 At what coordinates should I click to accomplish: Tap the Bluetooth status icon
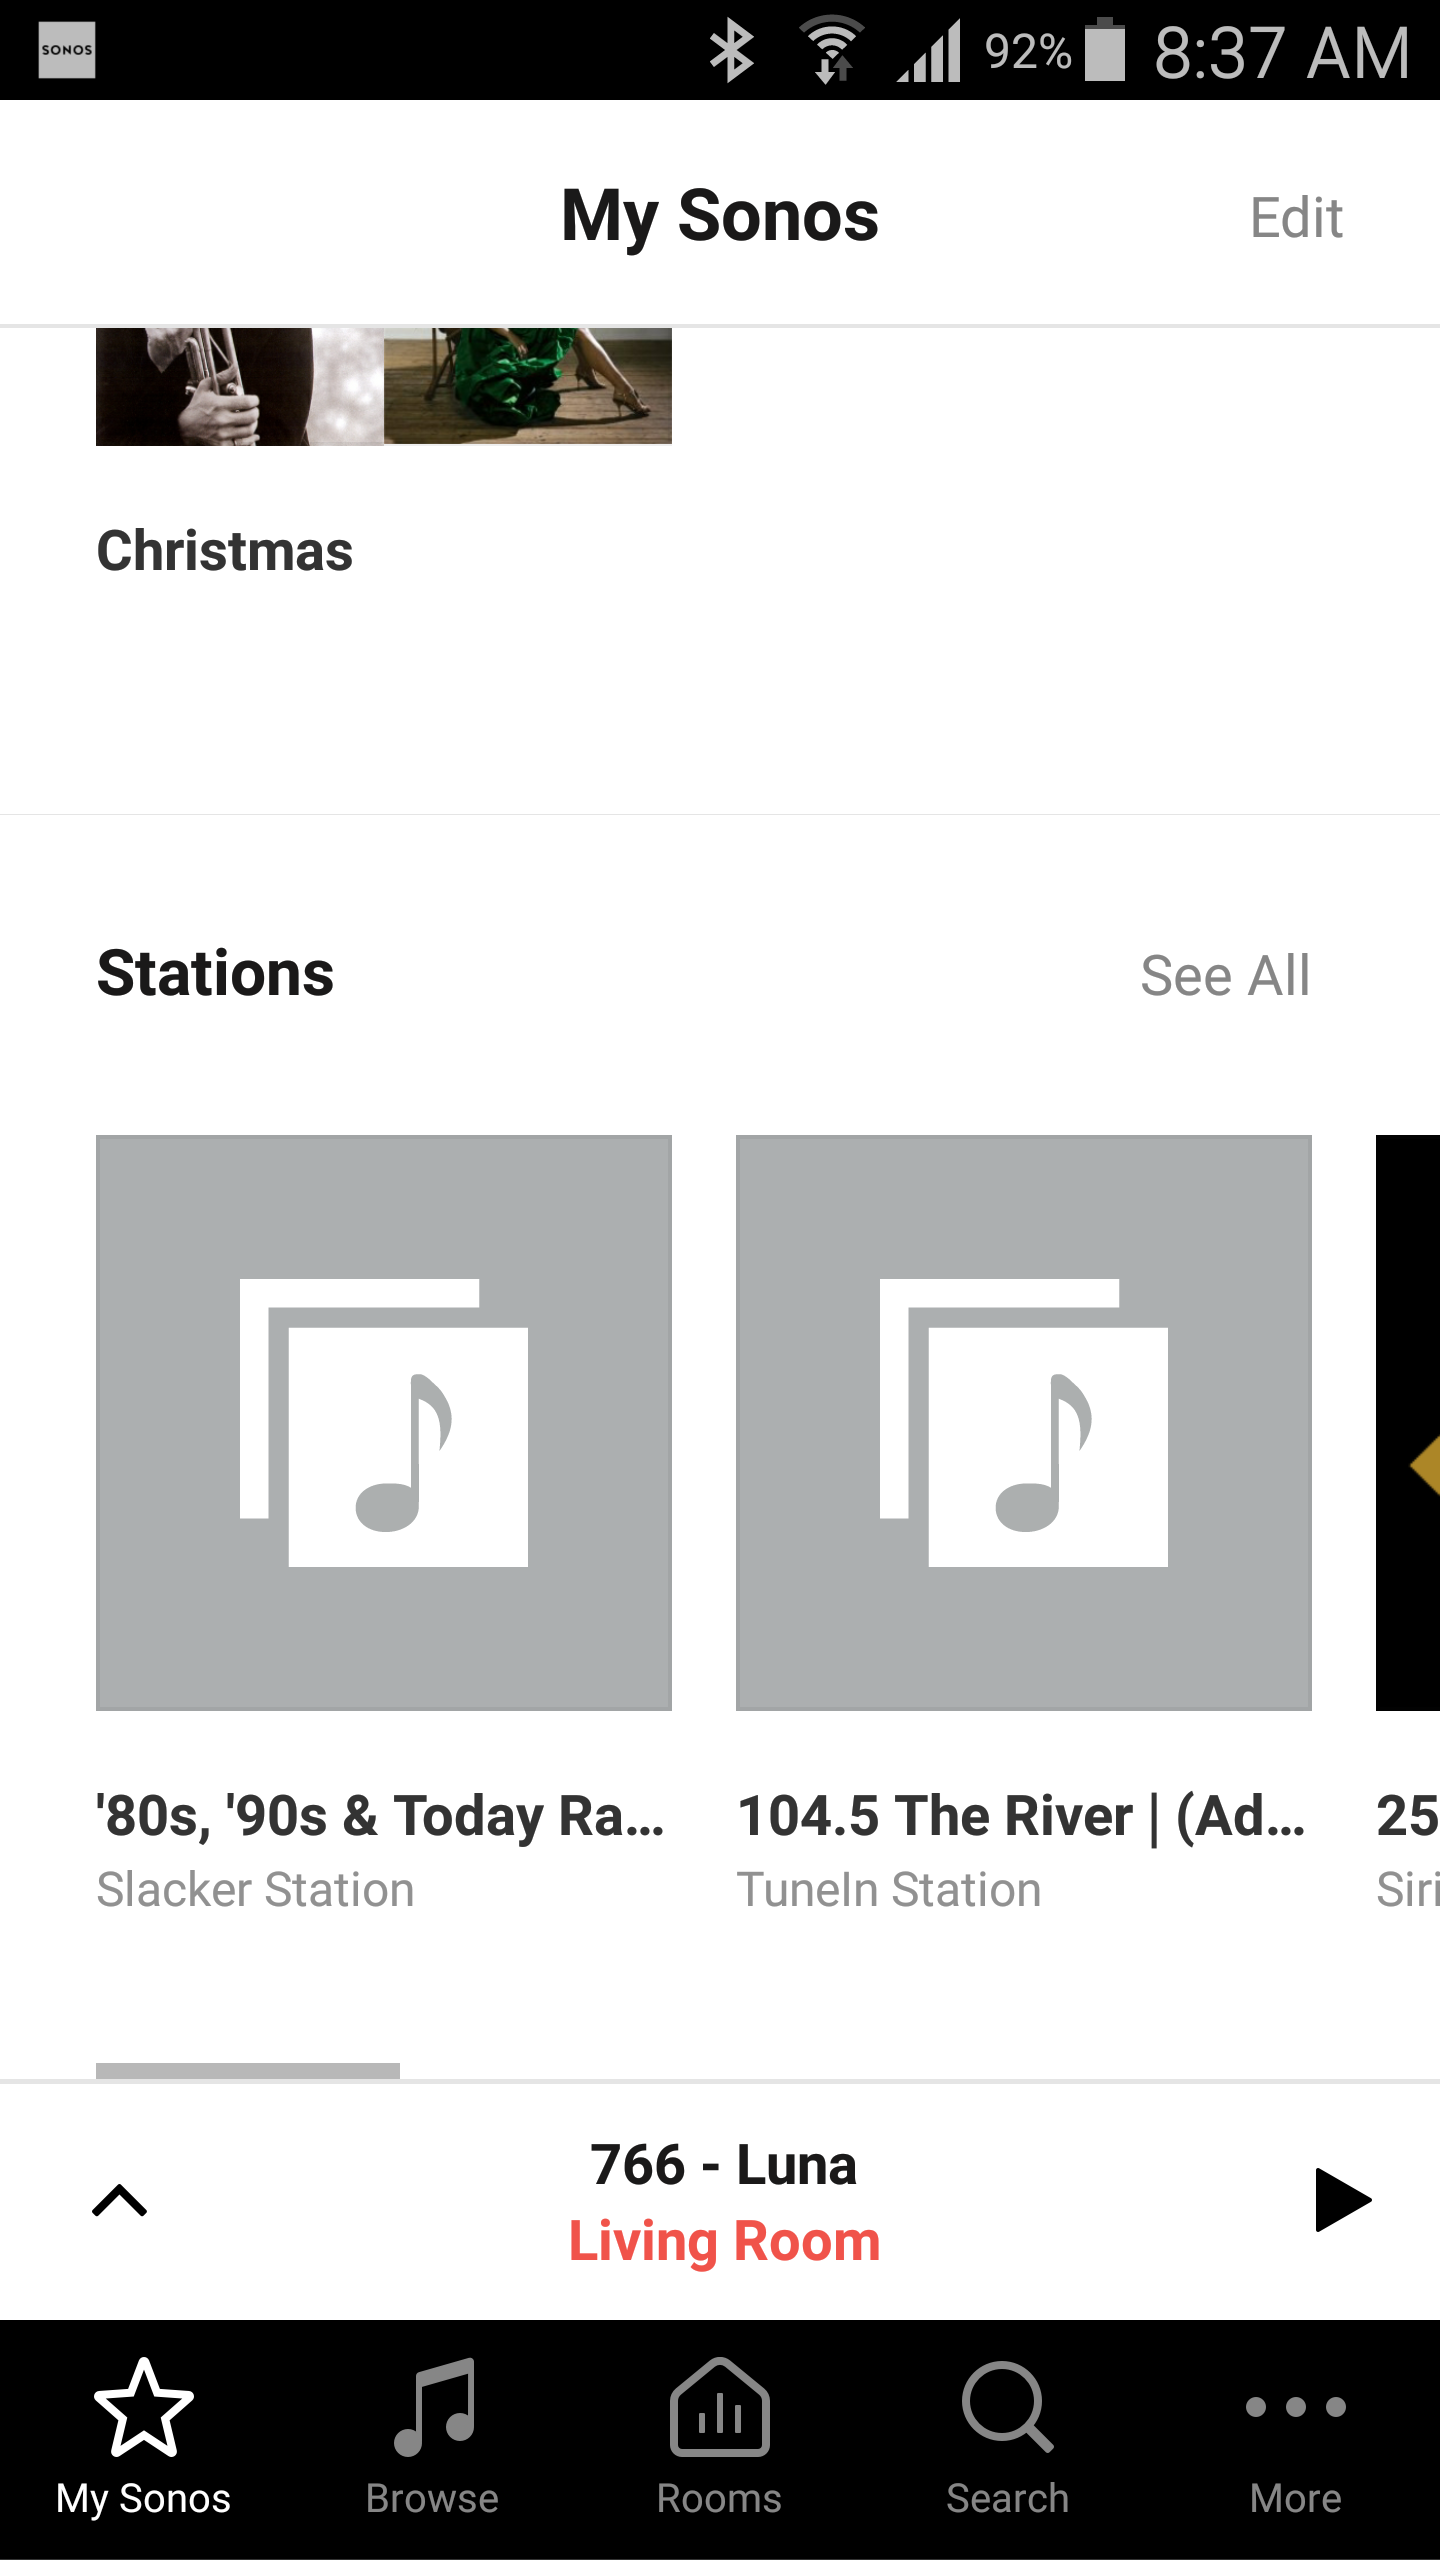[731, 50]
